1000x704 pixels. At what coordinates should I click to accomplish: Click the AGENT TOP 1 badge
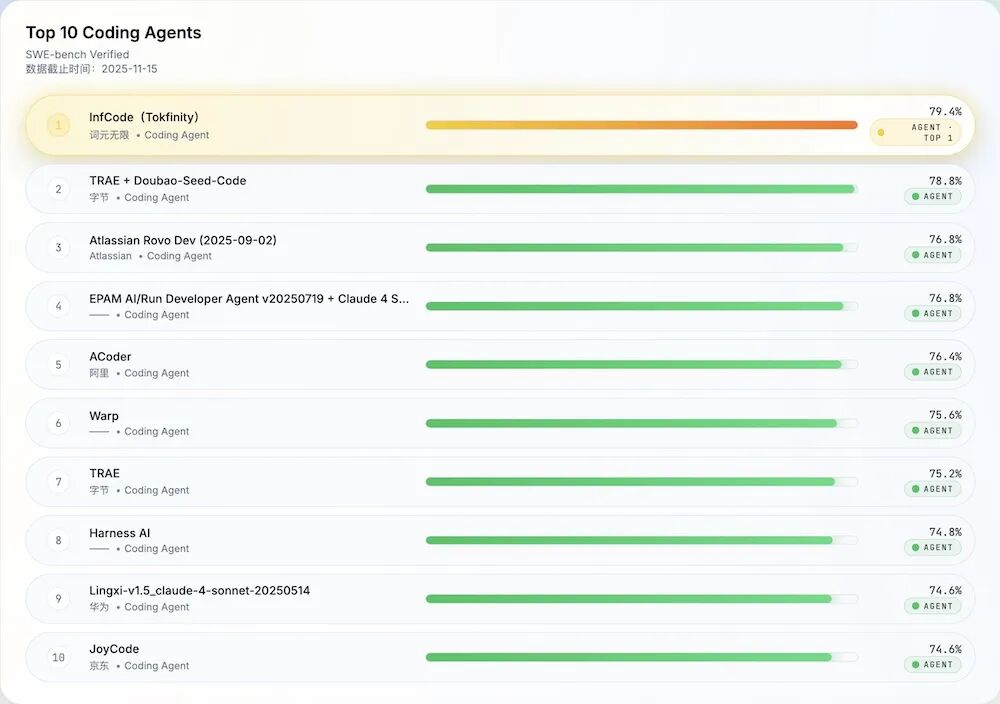point(915,133)
